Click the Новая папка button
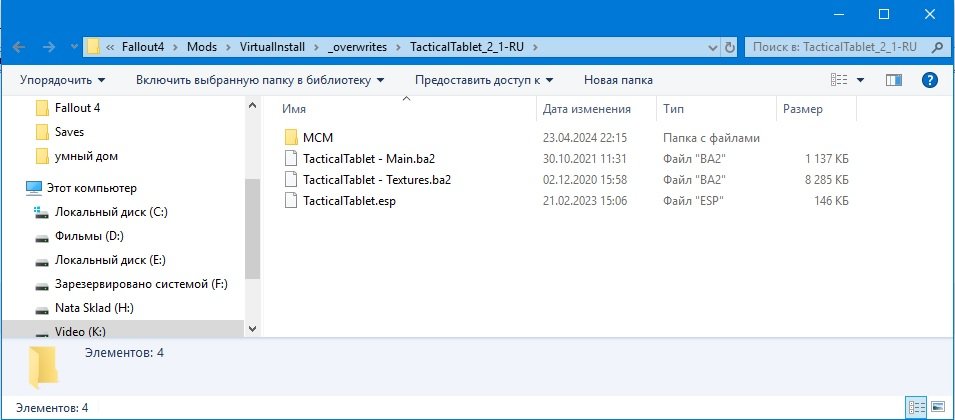This screenshot has height=420, width=955. coord(618,80)
